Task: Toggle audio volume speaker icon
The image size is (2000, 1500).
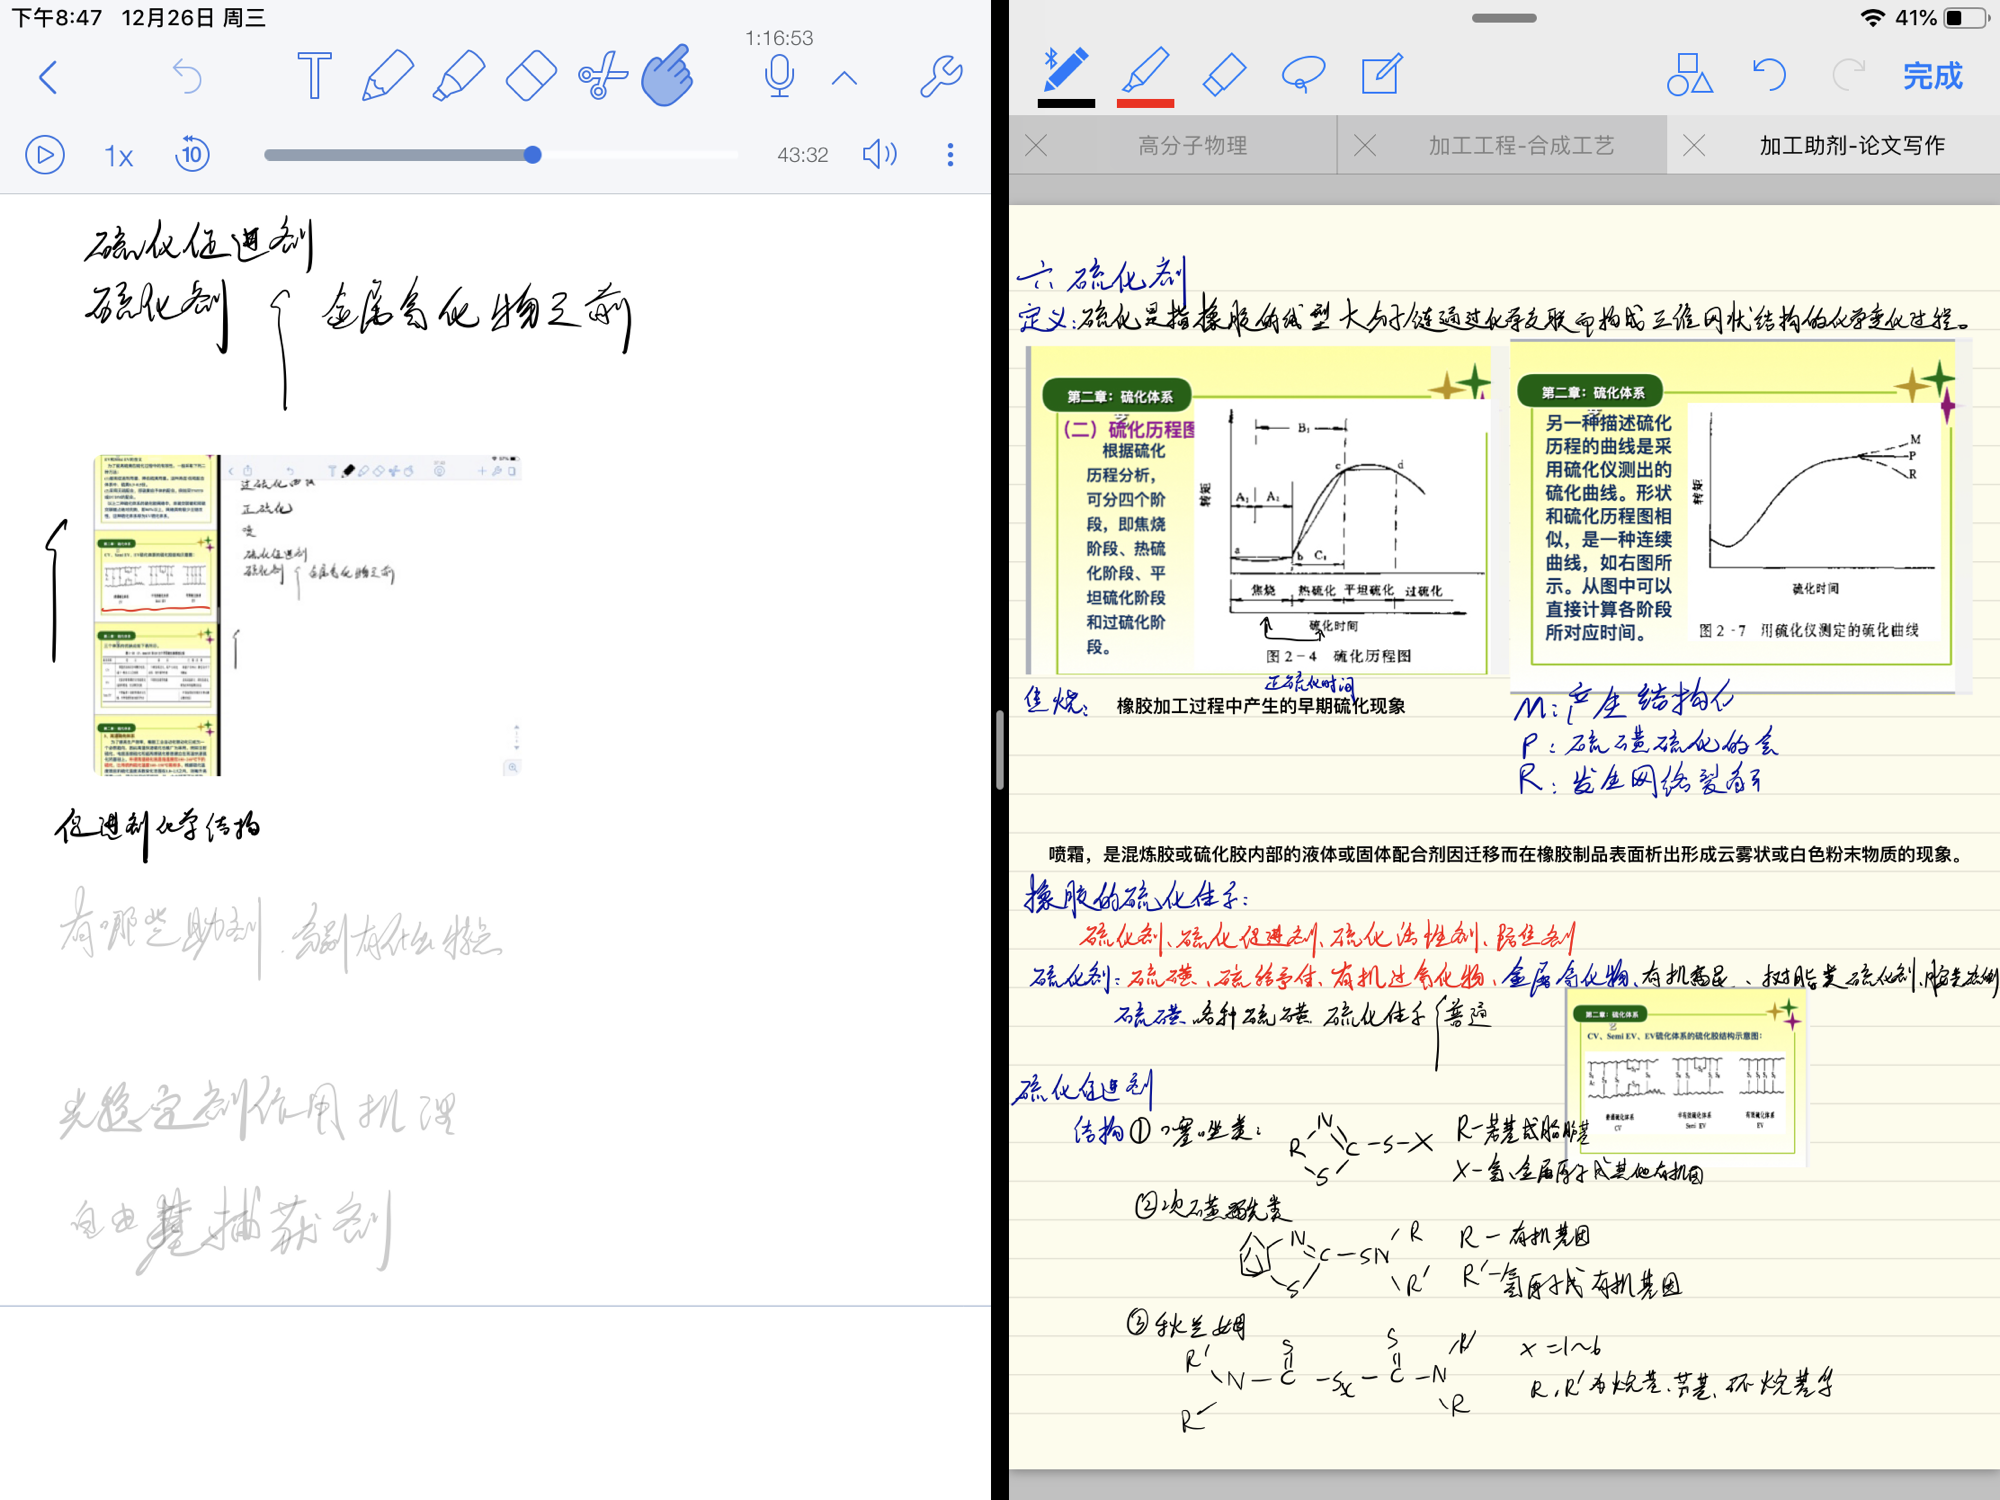Action: [x=879, y=154]
